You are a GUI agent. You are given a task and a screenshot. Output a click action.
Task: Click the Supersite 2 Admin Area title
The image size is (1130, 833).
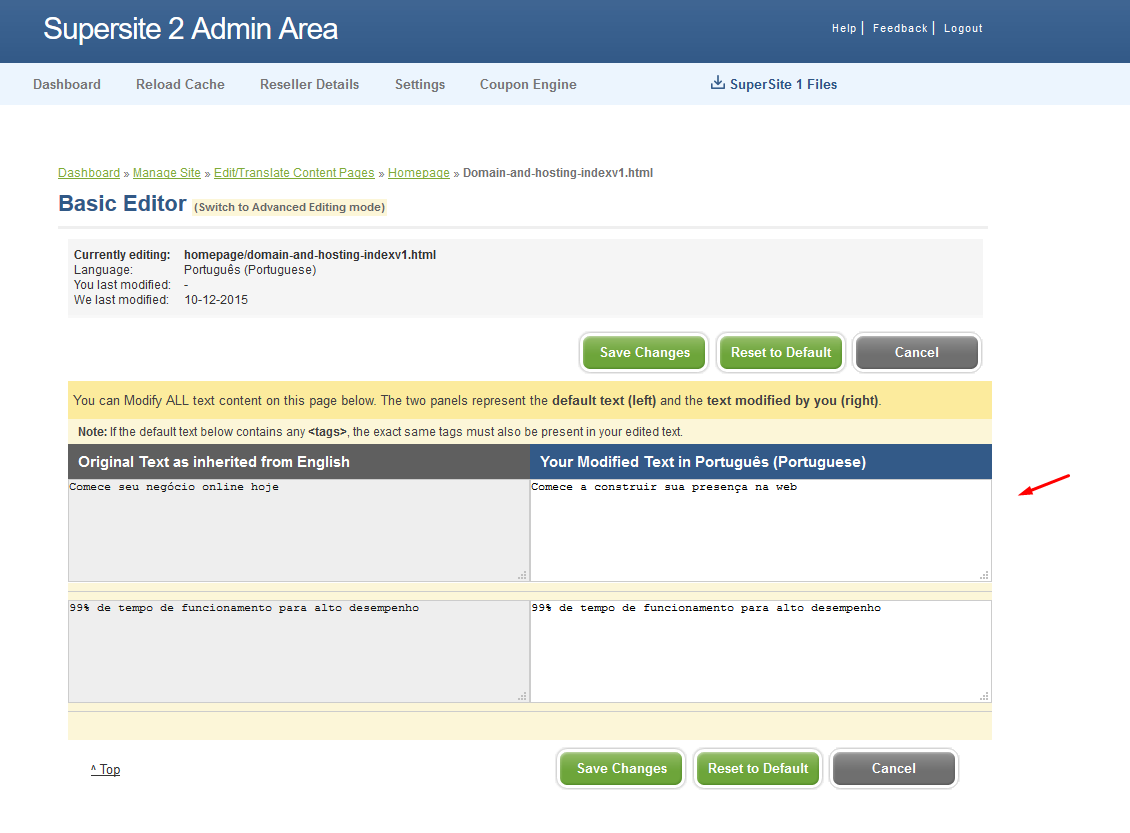(190, 29)
